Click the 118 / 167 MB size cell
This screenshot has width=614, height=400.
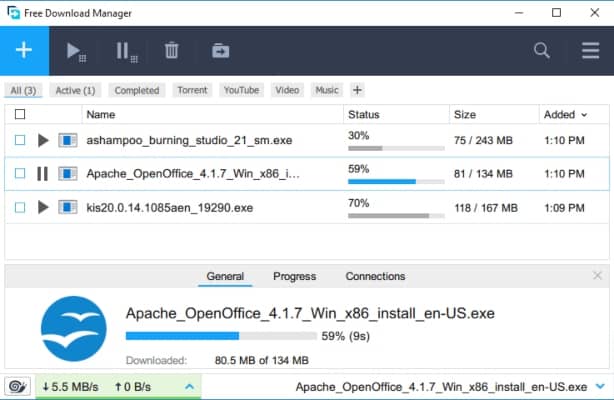pos(486,208)
